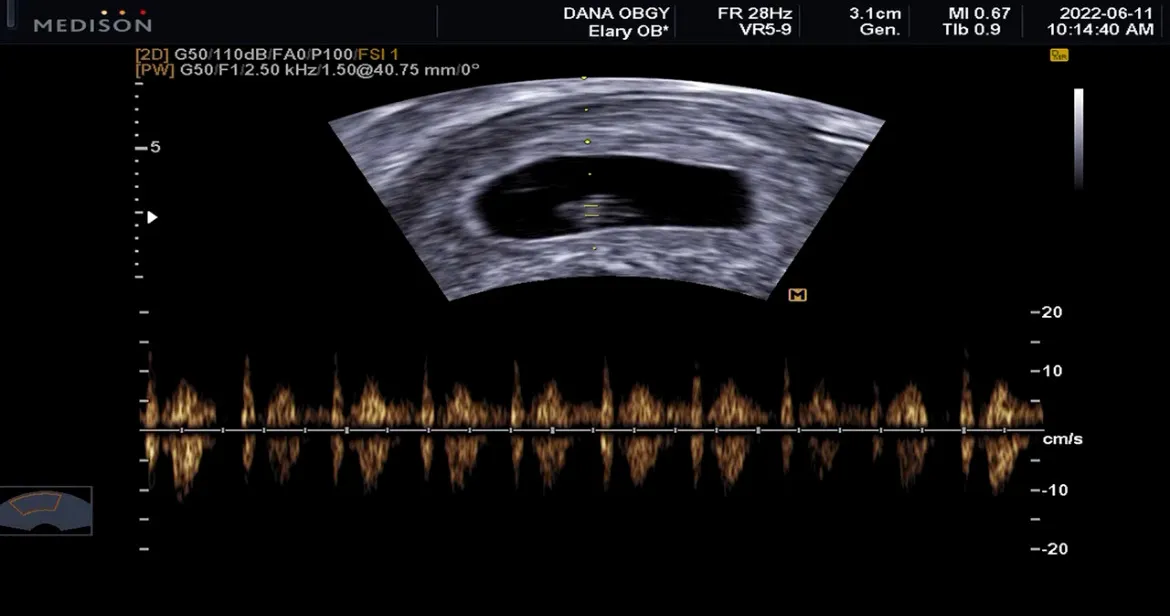Click the 10:14:40 AM time
Screen dimensions: 1170x616
(1101, 30)
